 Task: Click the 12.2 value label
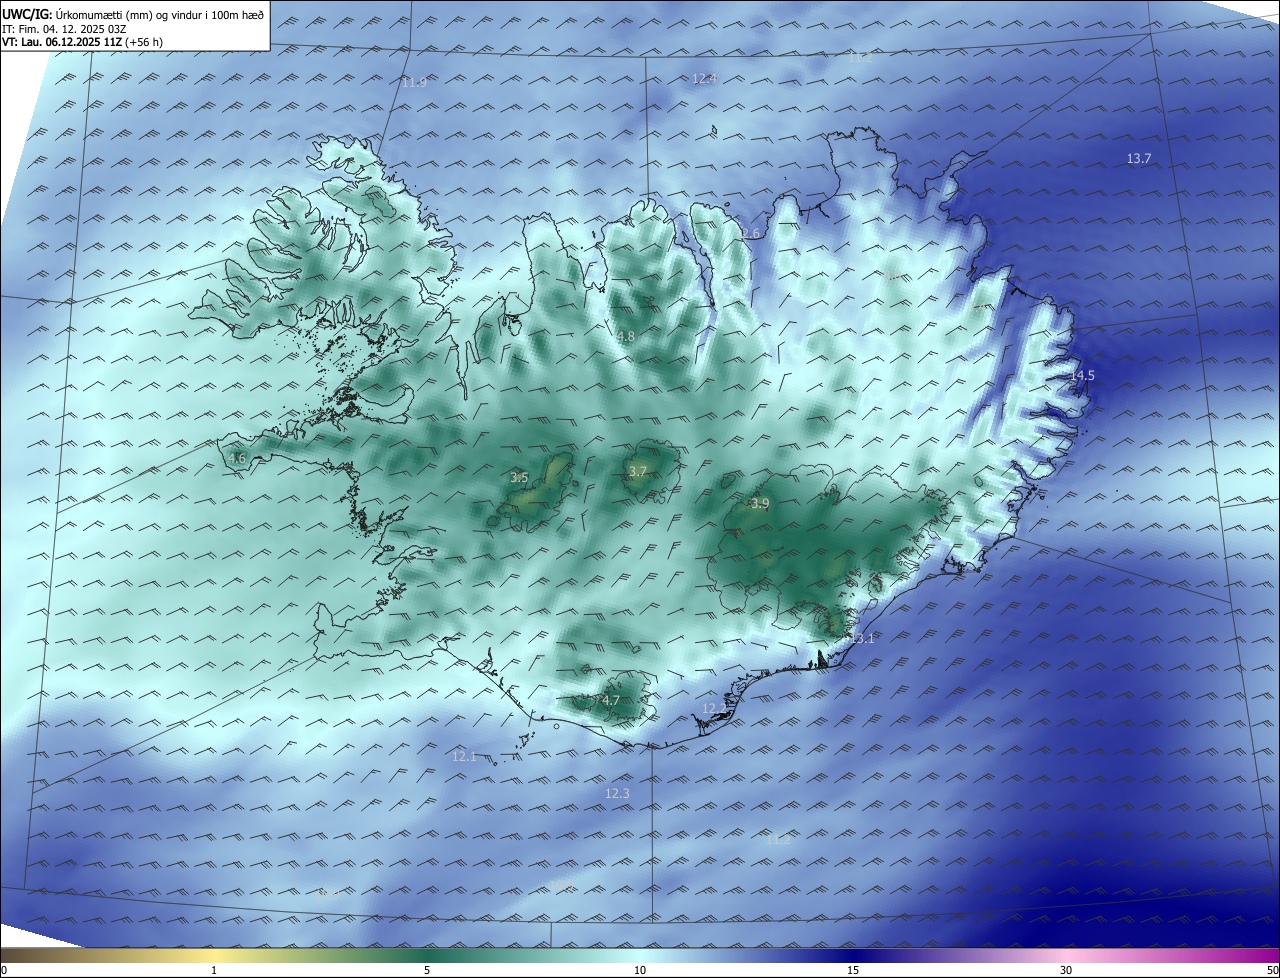pos(714,708)
